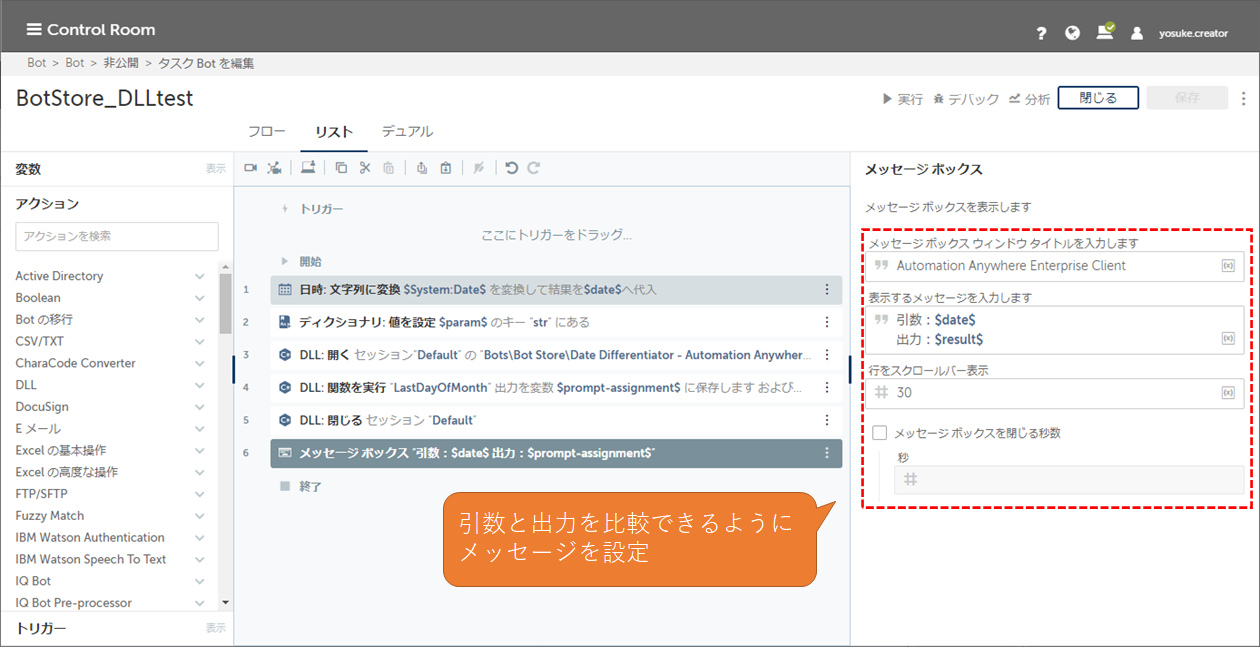Expand the Active Directory action group
Image resolution: width=1260 pixels, height=647 pixels.
(200, 276)
